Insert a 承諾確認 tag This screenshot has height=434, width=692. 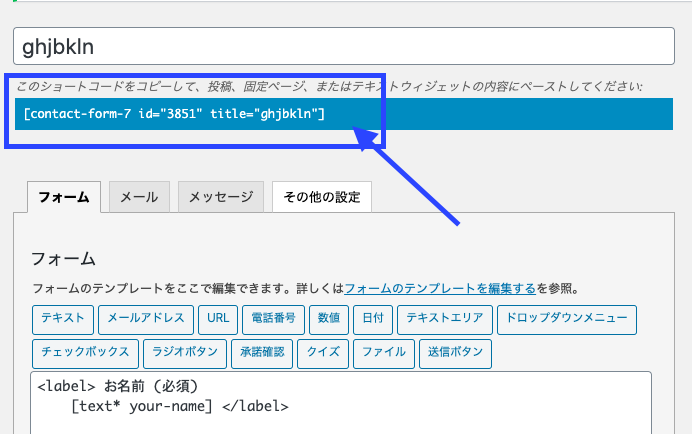[x=262, y=354]
